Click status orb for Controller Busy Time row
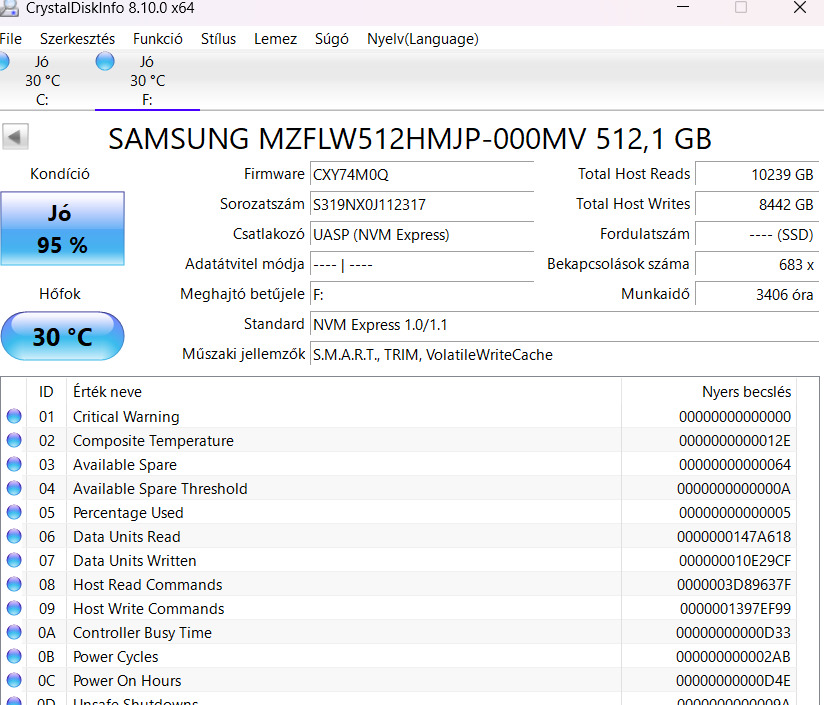824x705 pixels. coord(14,633)
